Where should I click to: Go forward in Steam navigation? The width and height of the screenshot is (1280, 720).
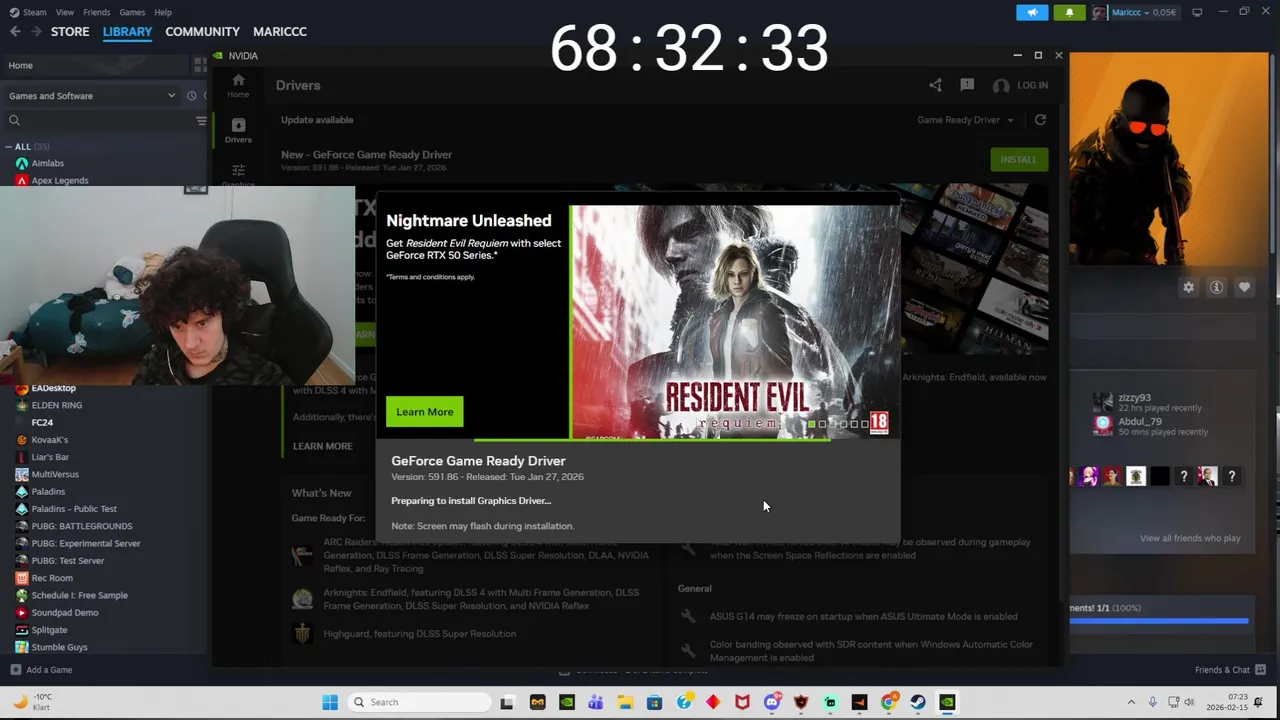[x=36, y=31]
